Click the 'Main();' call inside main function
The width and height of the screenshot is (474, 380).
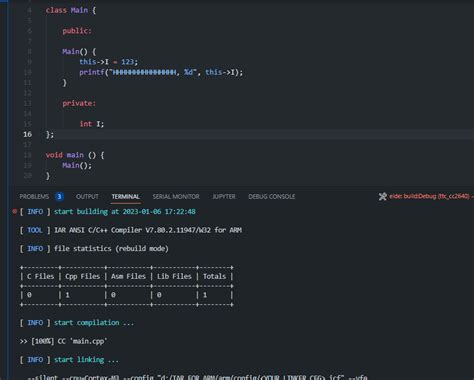click(77, 165)
